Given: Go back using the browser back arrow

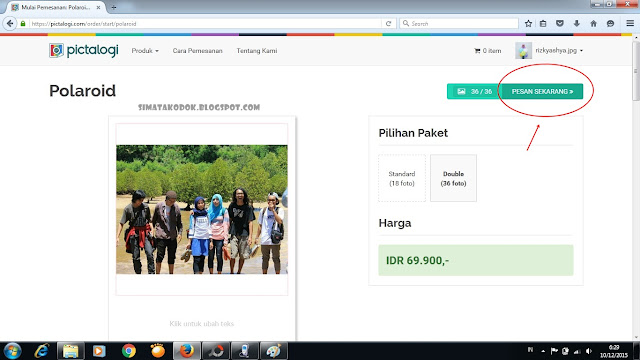Looking at the screenshot, I should click(10, 24).
